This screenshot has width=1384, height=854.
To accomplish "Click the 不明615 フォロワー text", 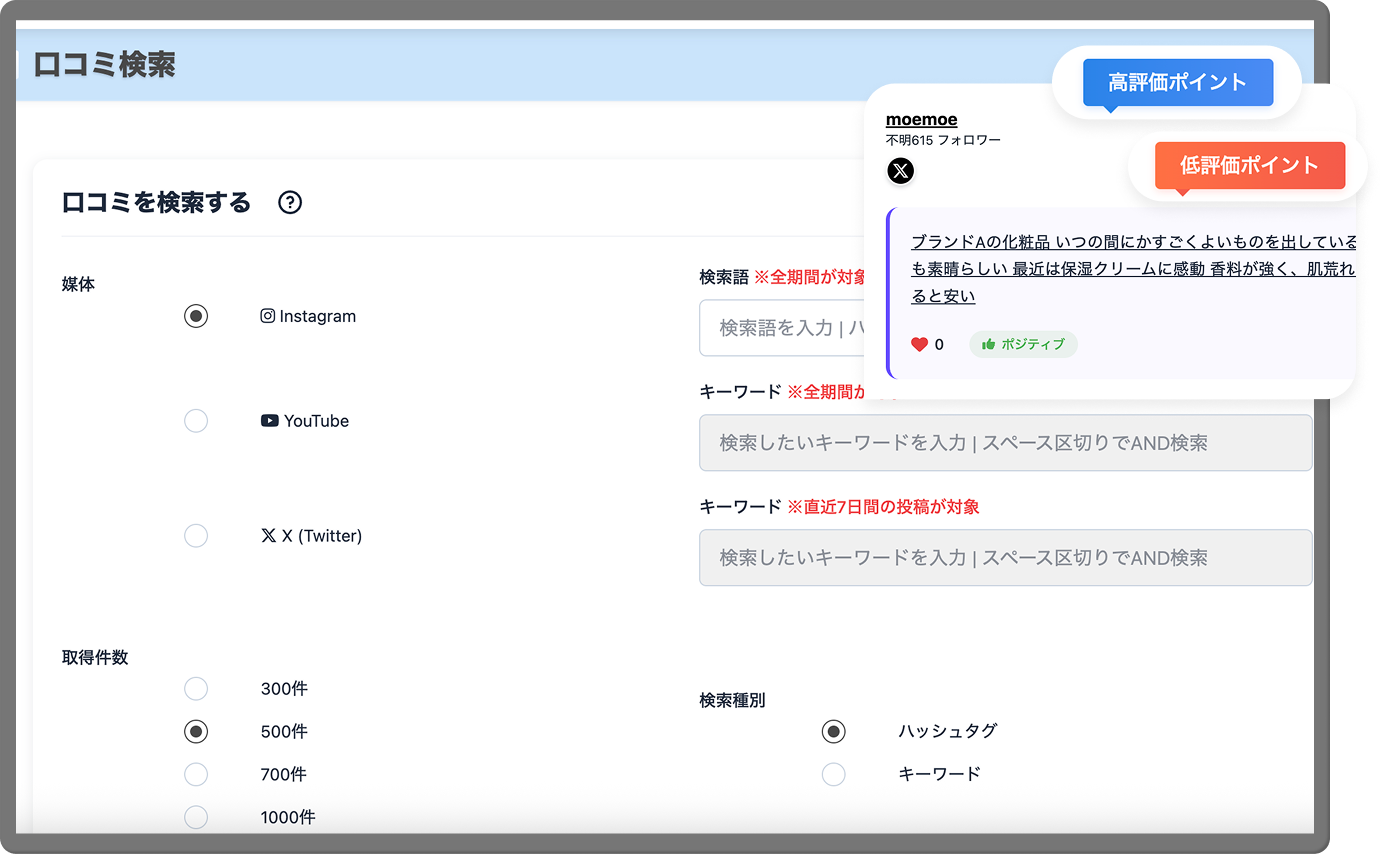I will (943, 140).
